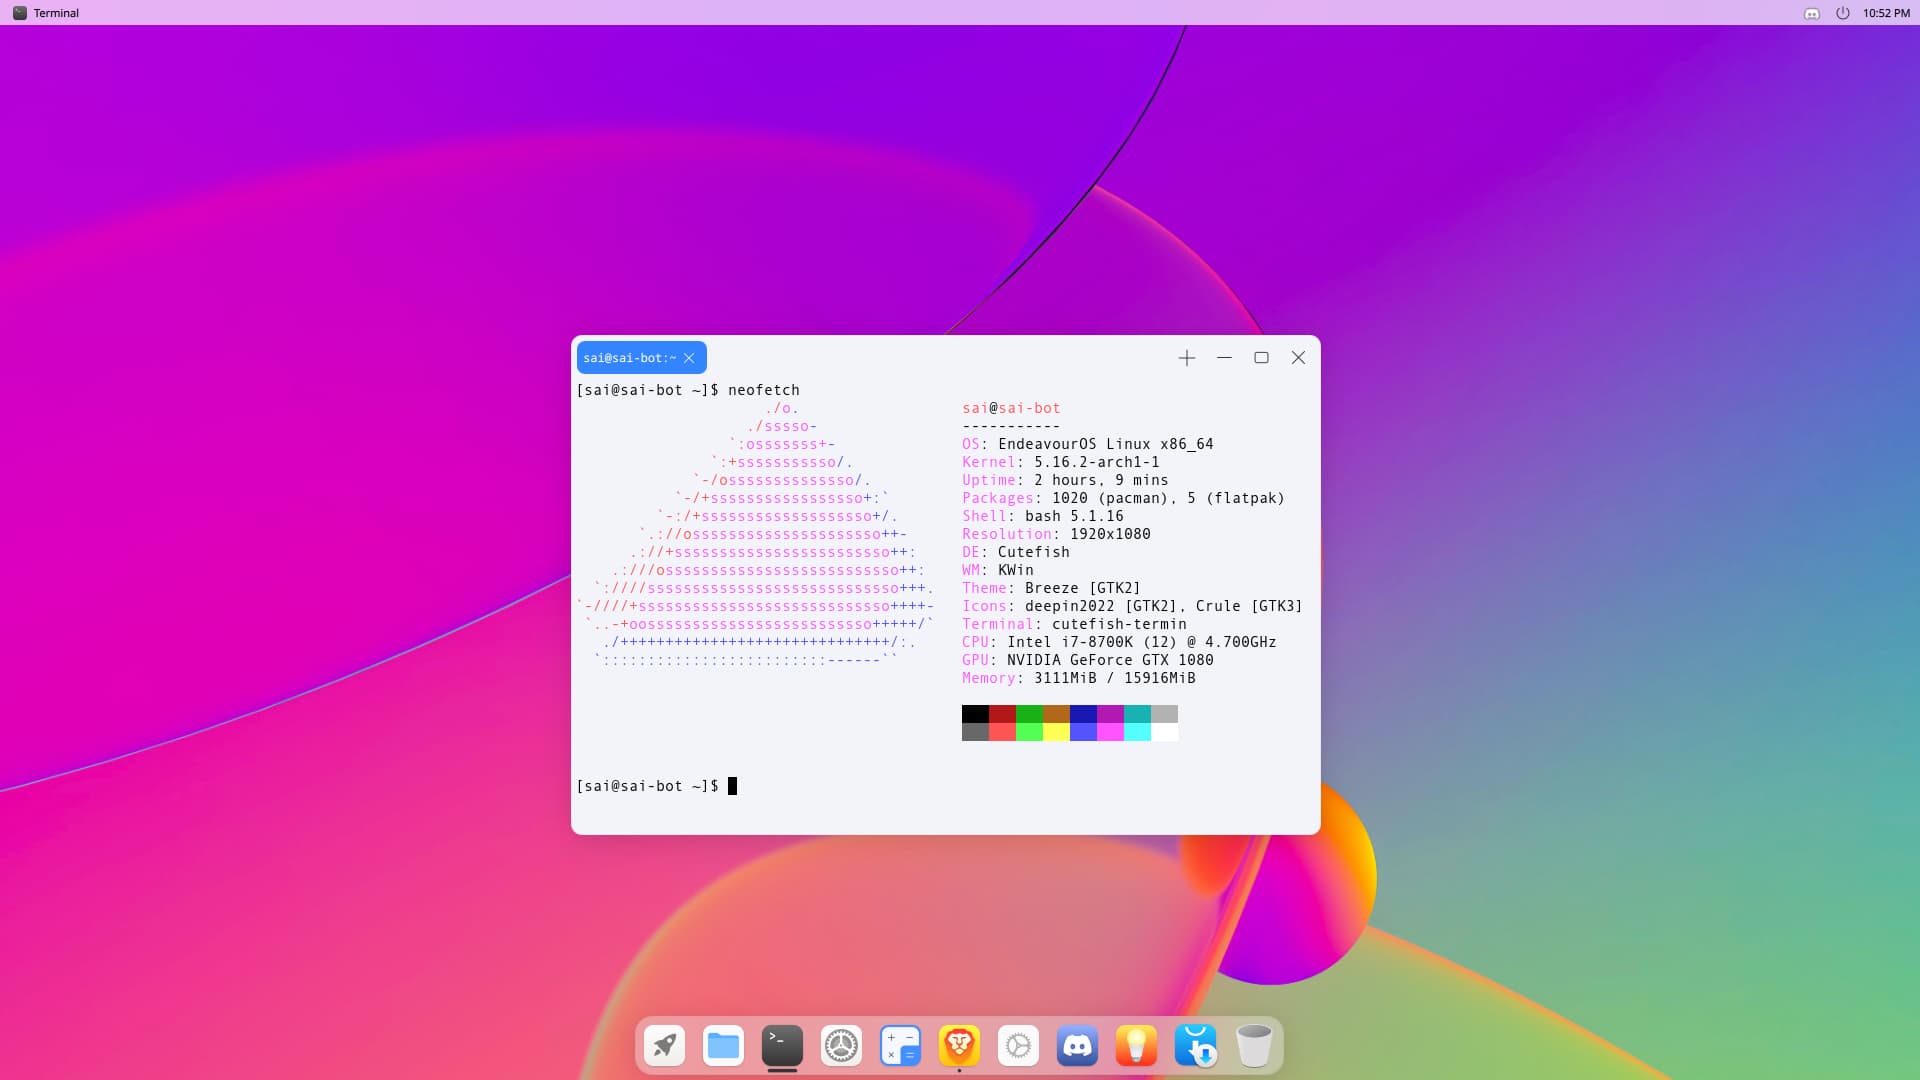Click the 10:52 PM clock
Viewport: 1920px width, 1080px height.
pos(1886,13)
